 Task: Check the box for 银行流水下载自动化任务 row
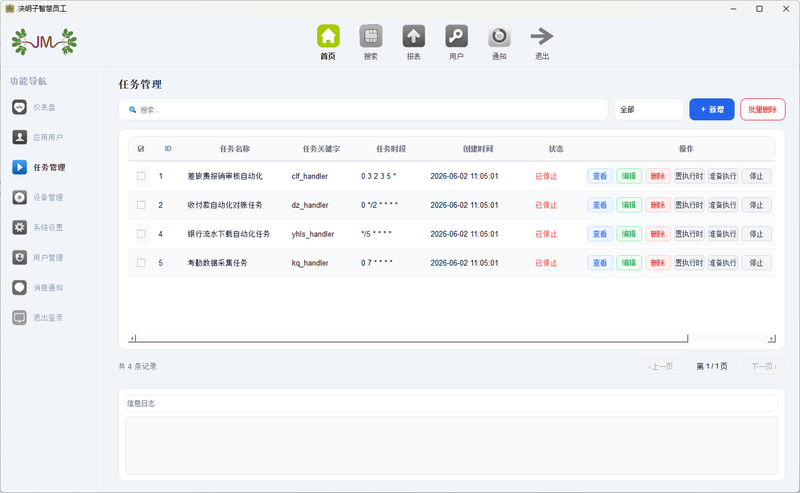[x=141, y=234]
